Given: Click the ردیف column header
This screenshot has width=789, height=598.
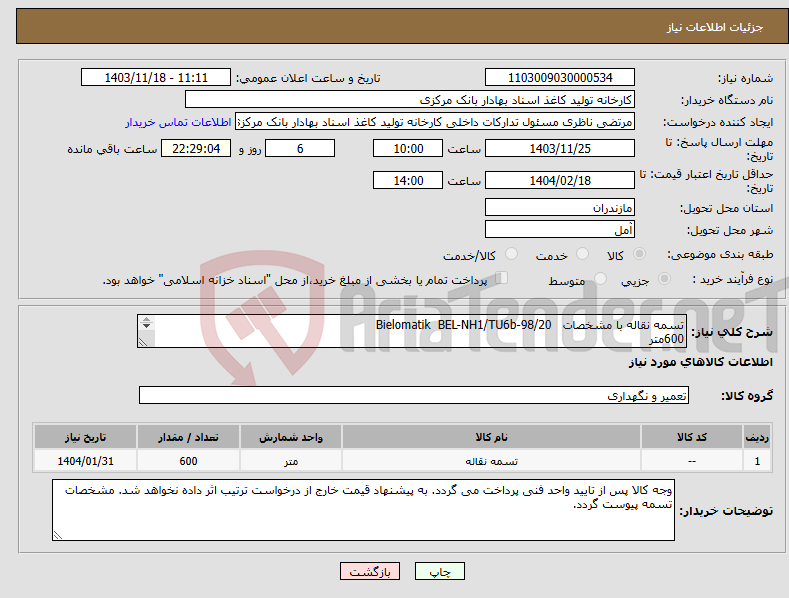Looking at the screenshot, I should 757,437.
